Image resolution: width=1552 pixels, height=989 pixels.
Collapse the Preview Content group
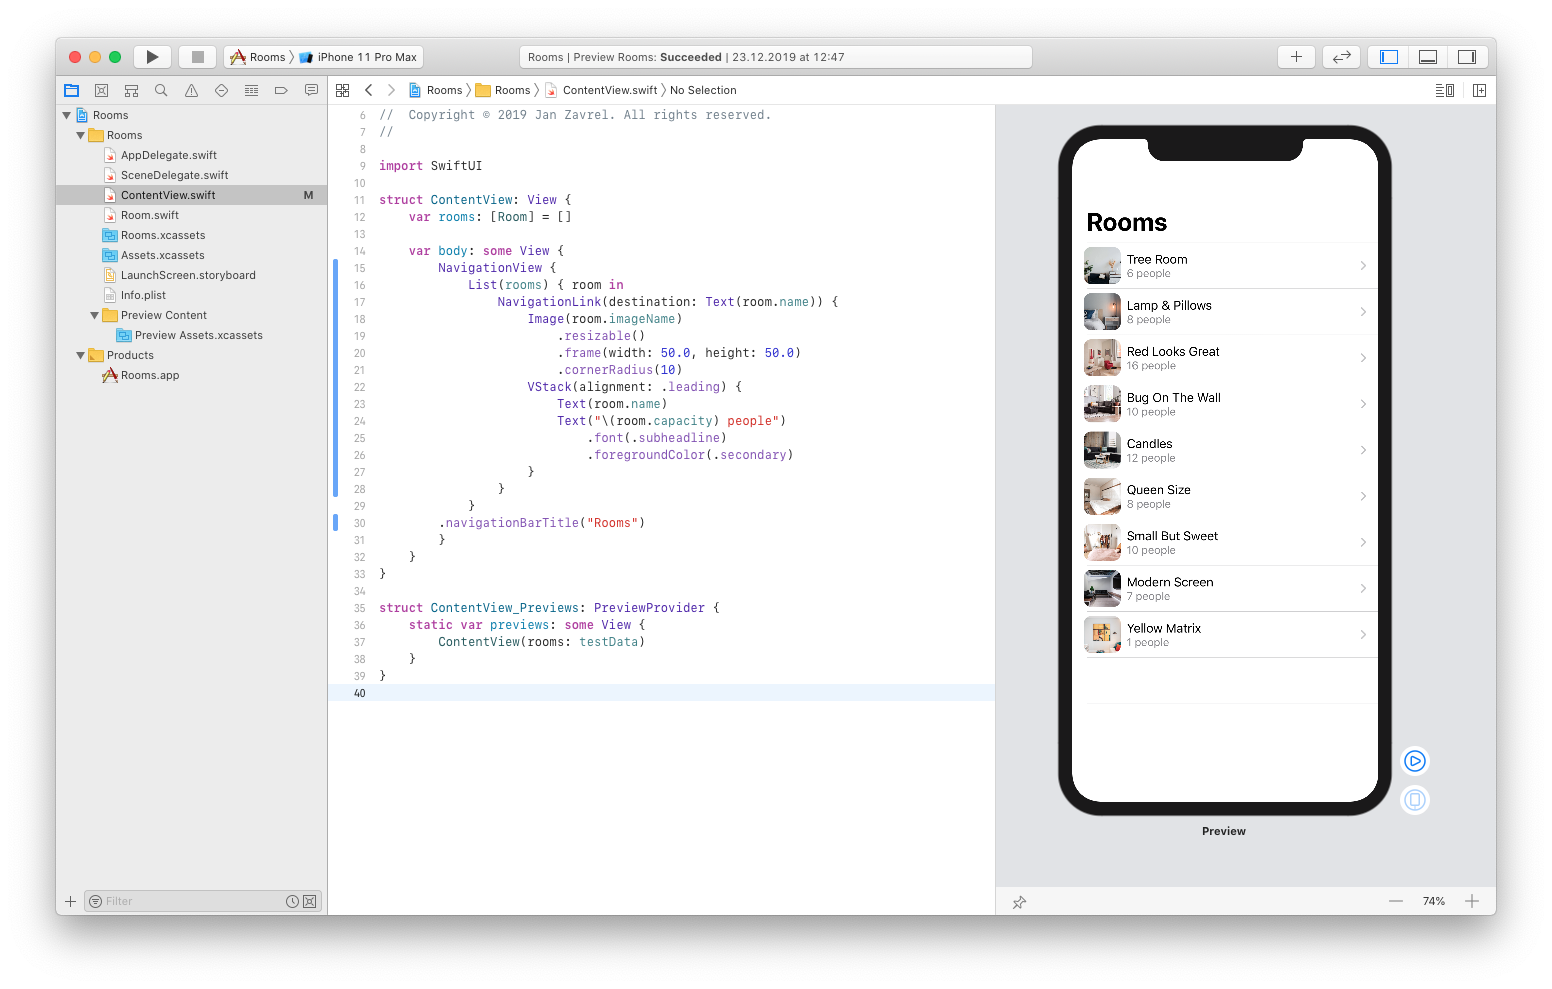(x=94, y=314)
